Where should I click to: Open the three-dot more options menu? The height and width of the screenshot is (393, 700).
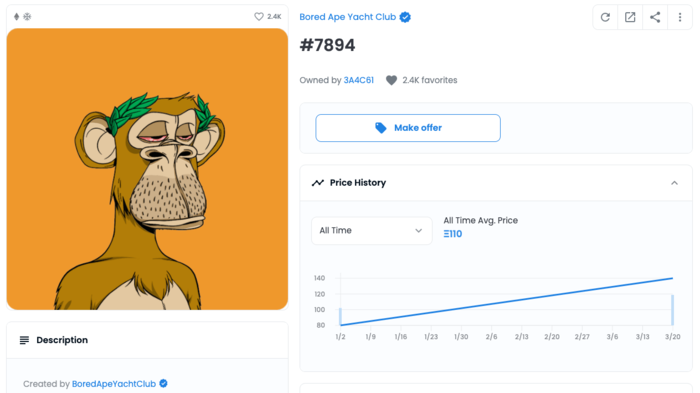[680, 17]
